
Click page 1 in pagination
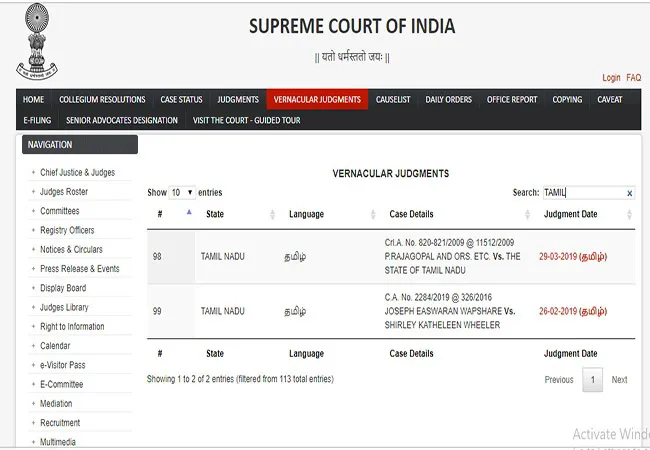tap(593, 380)
